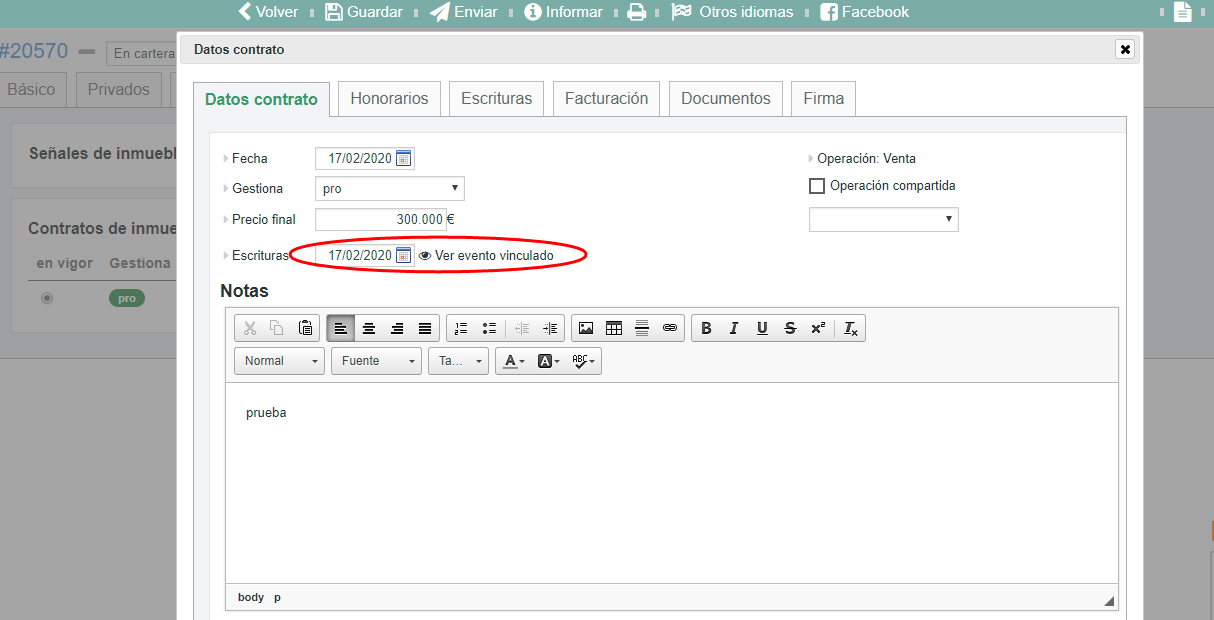Click the document icon at top right

coord(1182,12)
